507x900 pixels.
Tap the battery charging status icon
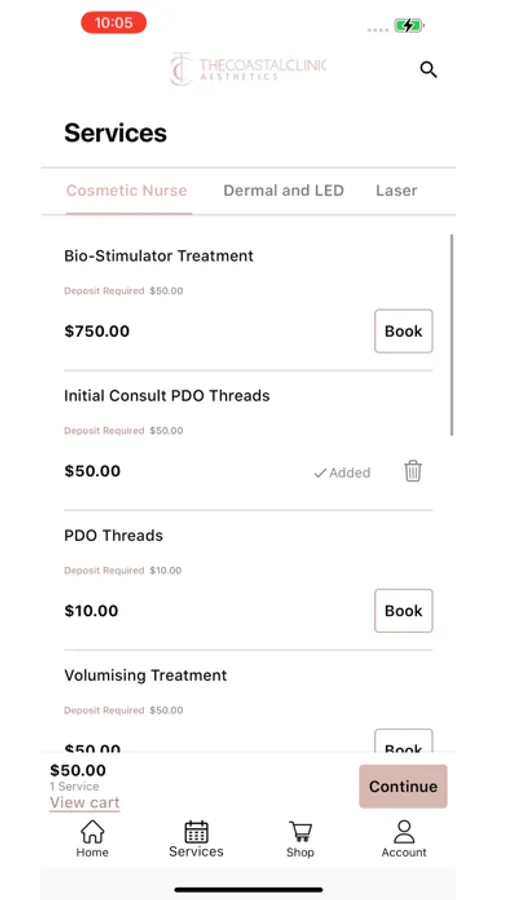point(408,25)
